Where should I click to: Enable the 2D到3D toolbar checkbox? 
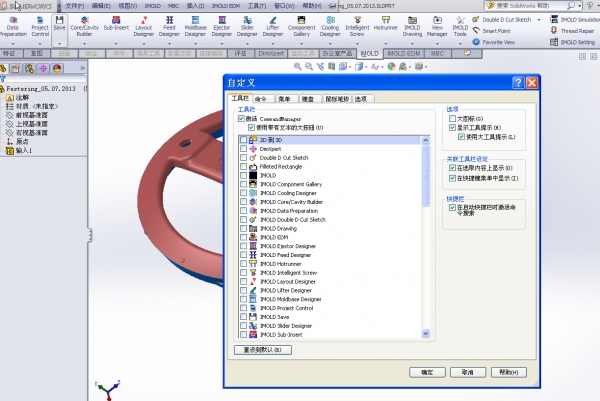(243, 140)
